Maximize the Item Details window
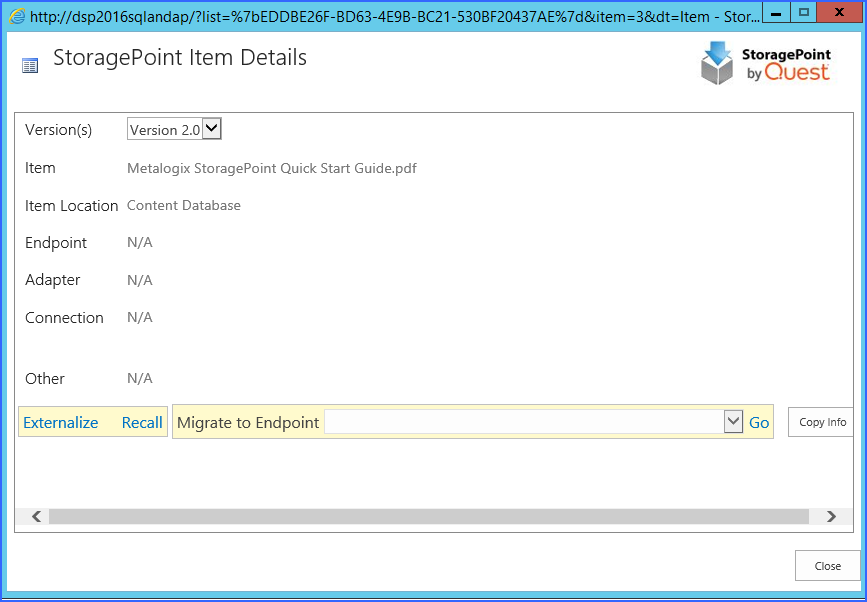The height and width of the screenshot is (602, 867). pyautogui.click(x=804, y=13)
